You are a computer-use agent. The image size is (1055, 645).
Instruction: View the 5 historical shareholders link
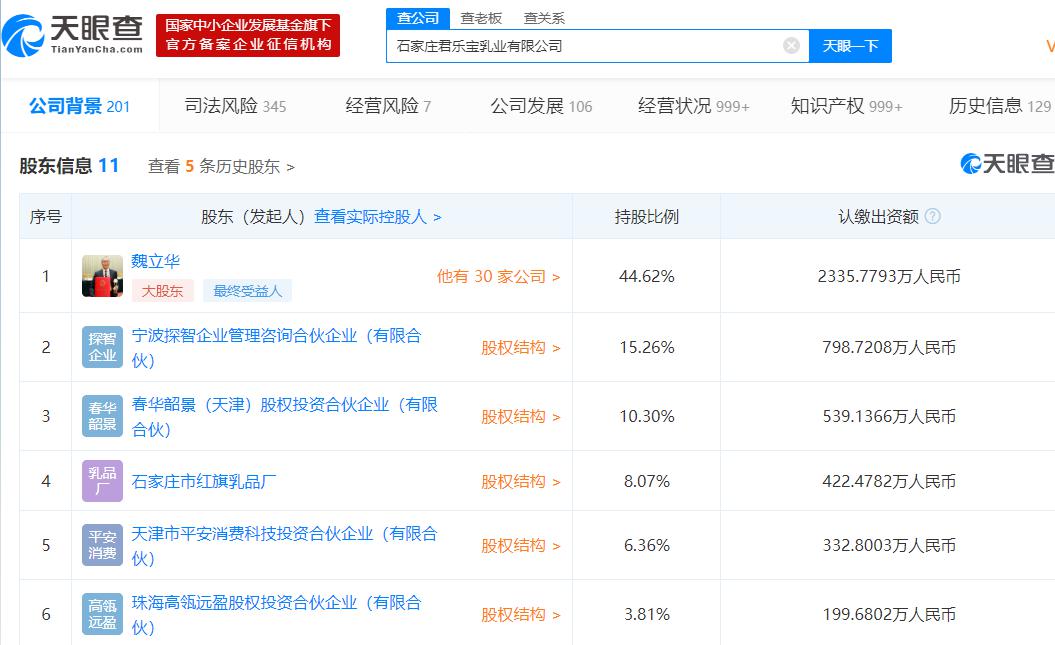(221, 167)
